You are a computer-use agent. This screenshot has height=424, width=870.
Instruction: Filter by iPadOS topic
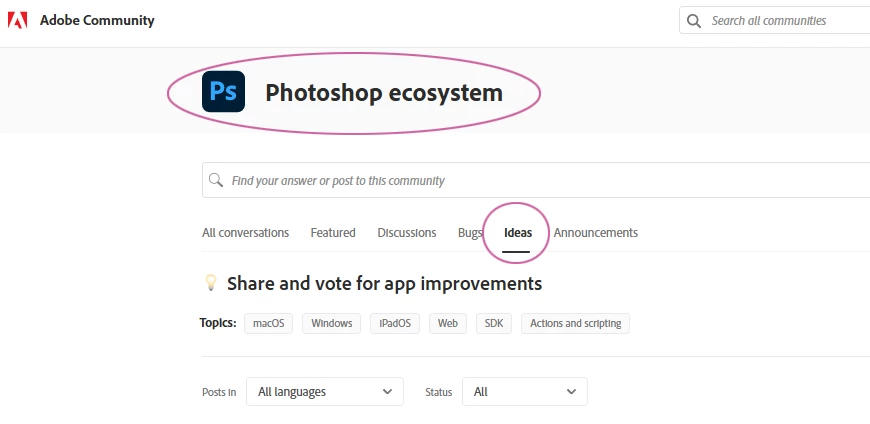coord(395,323)
